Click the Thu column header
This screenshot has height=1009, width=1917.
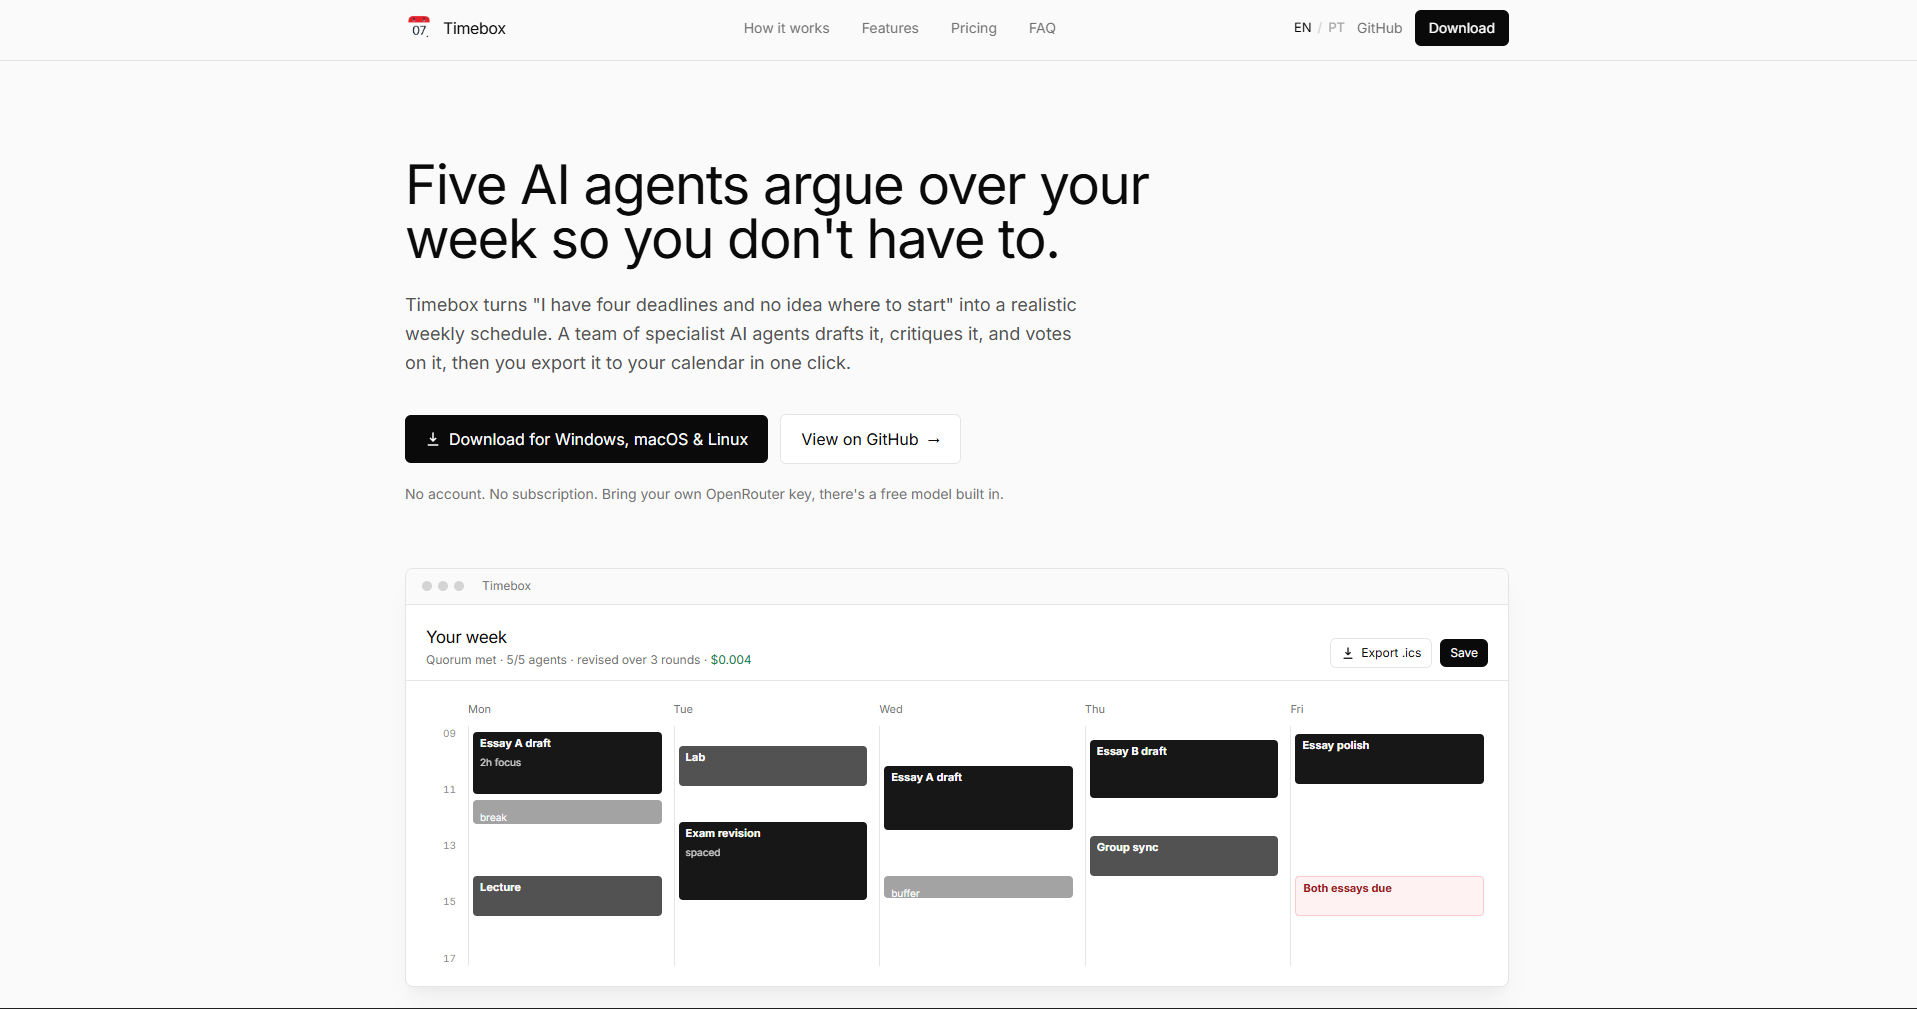point(1095,709)
